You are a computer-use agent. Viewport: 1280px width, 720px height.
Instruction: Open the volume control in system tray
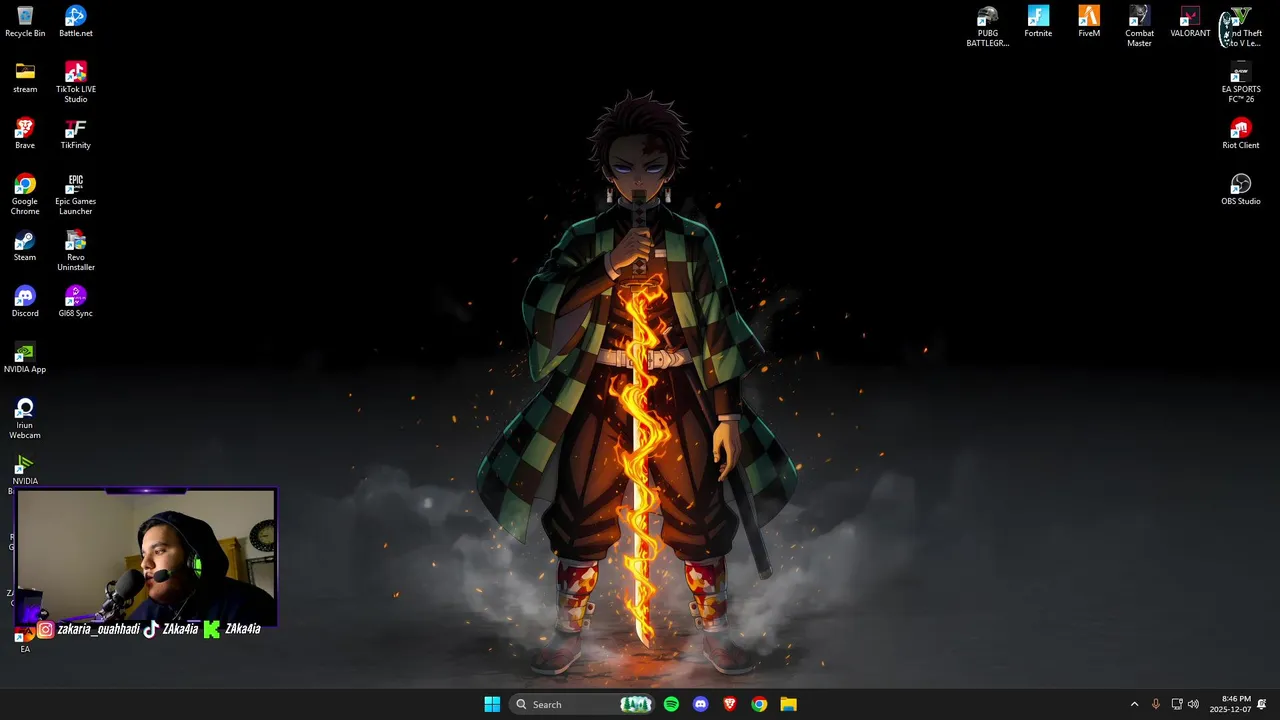pyautogui.click(x=1193, y=704)
